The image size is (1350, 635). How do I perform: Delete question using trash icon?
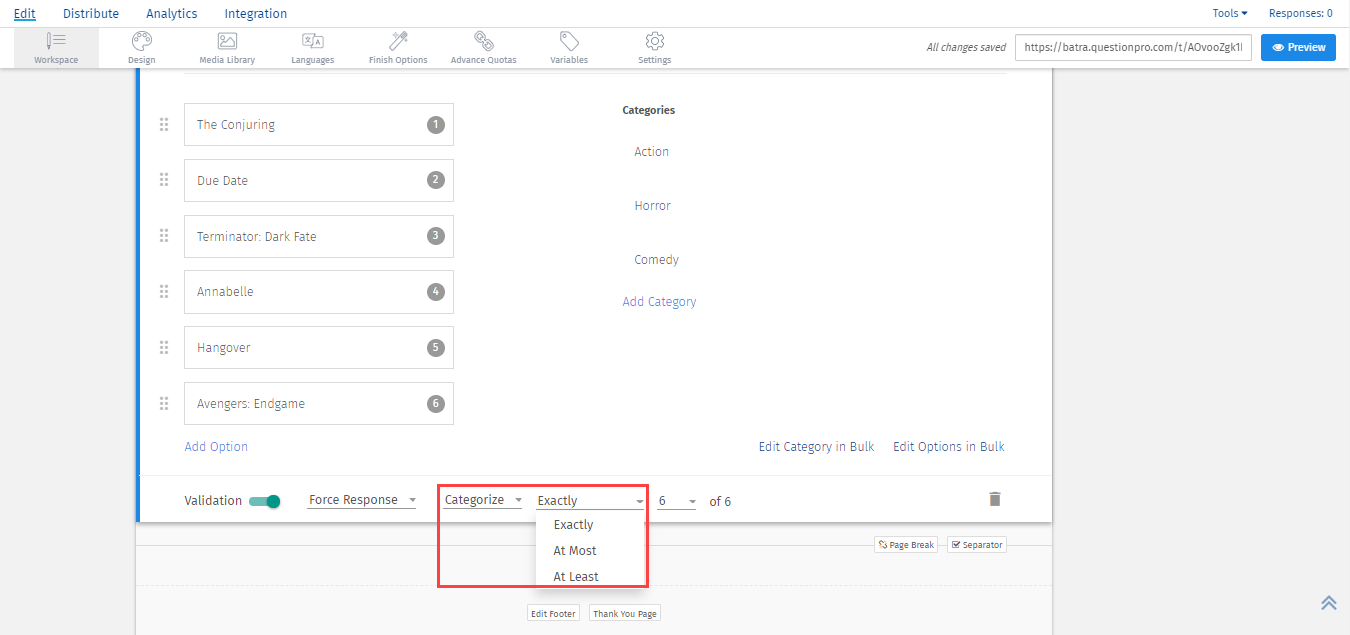tap(994, 499)
